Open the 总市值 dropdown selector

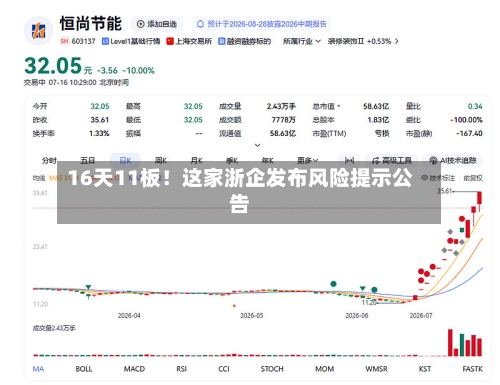click(x=326, y=106)
